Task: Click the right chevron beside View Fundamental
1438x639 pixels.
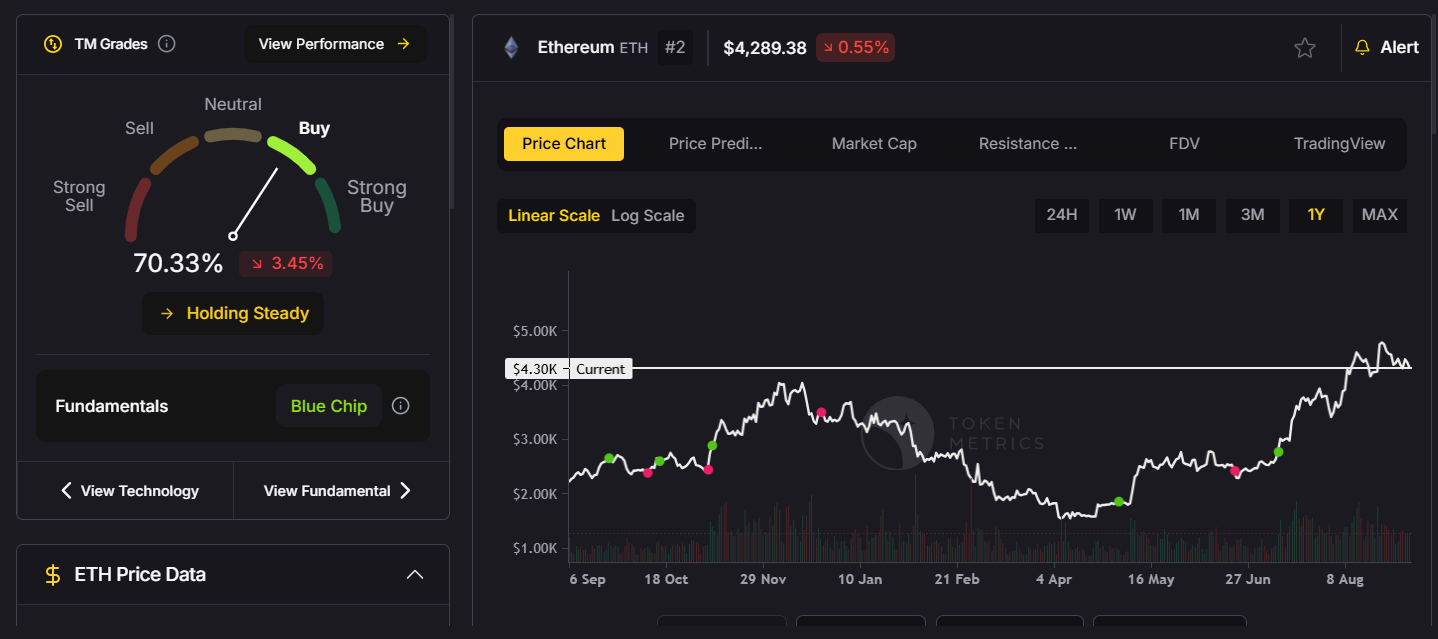Action: tap(405, 491)
